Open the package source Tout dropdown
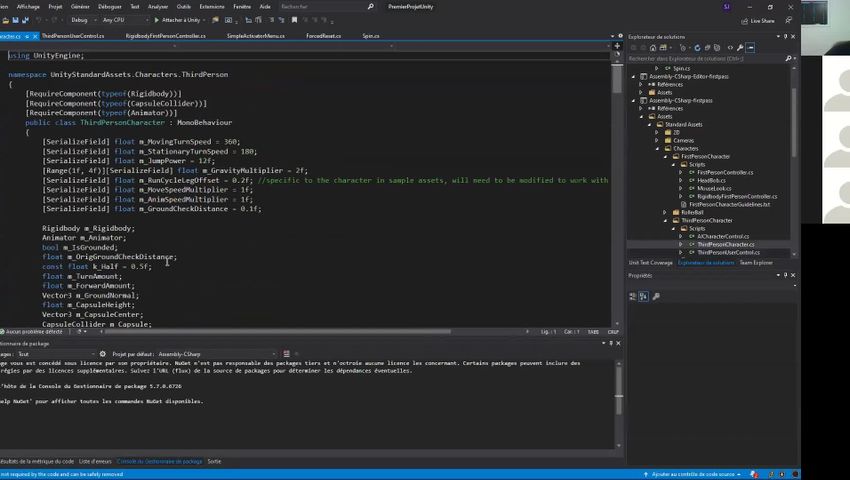Viewport: 850px width, 480px height. (x=56, y=354)
